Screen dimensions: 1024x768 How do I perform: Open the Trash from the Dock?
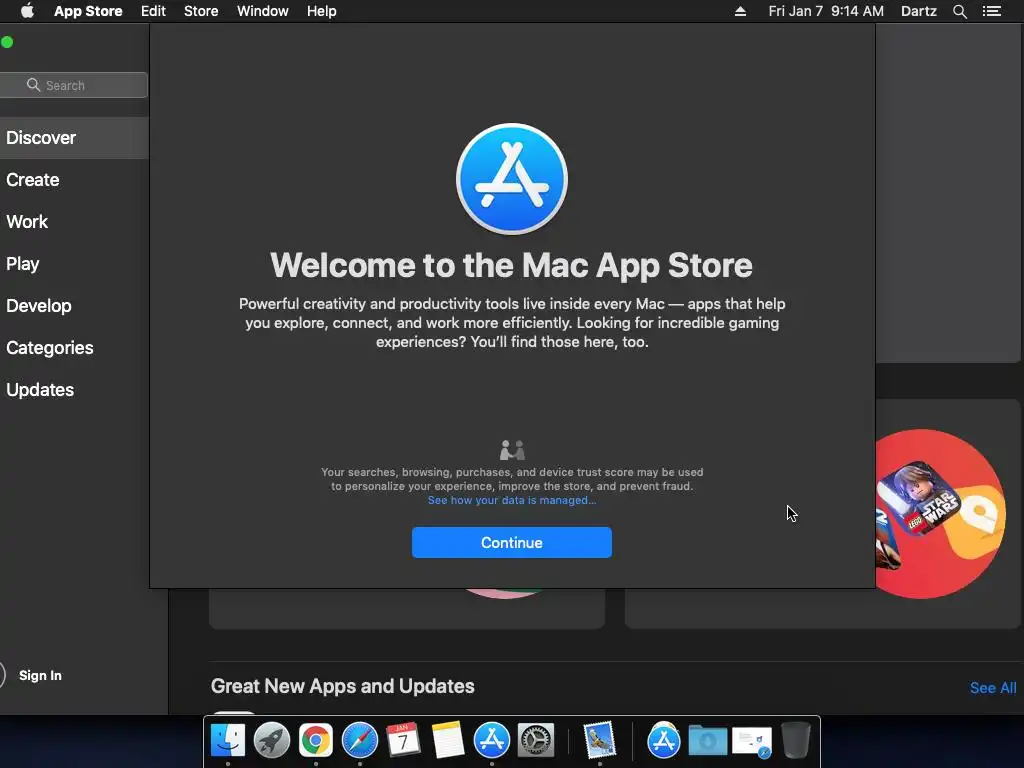point(796,740)
